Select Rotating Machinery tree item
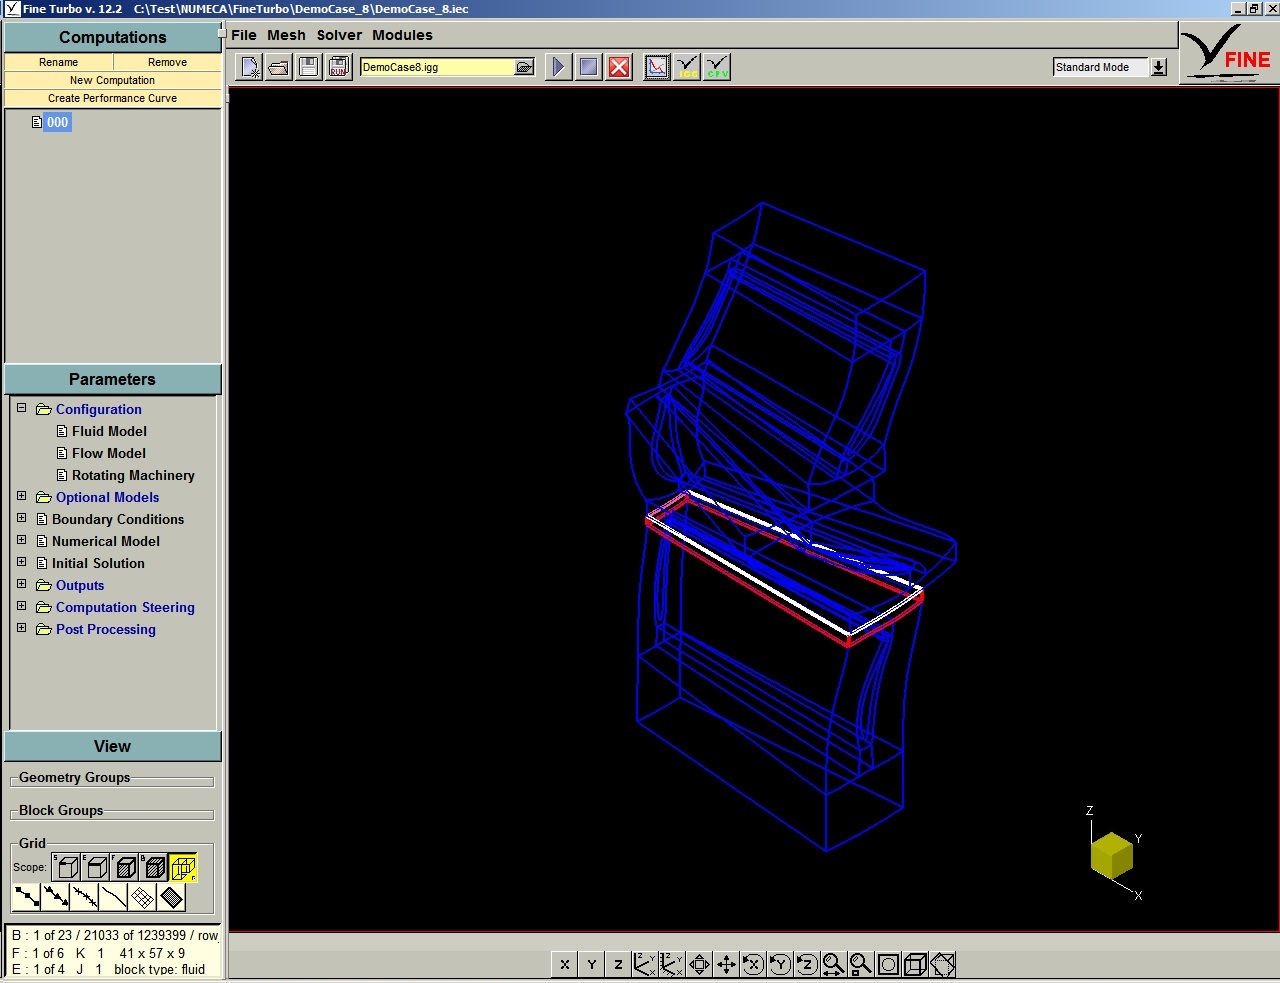Screen dimensions: 1280x983 (133, 475)
